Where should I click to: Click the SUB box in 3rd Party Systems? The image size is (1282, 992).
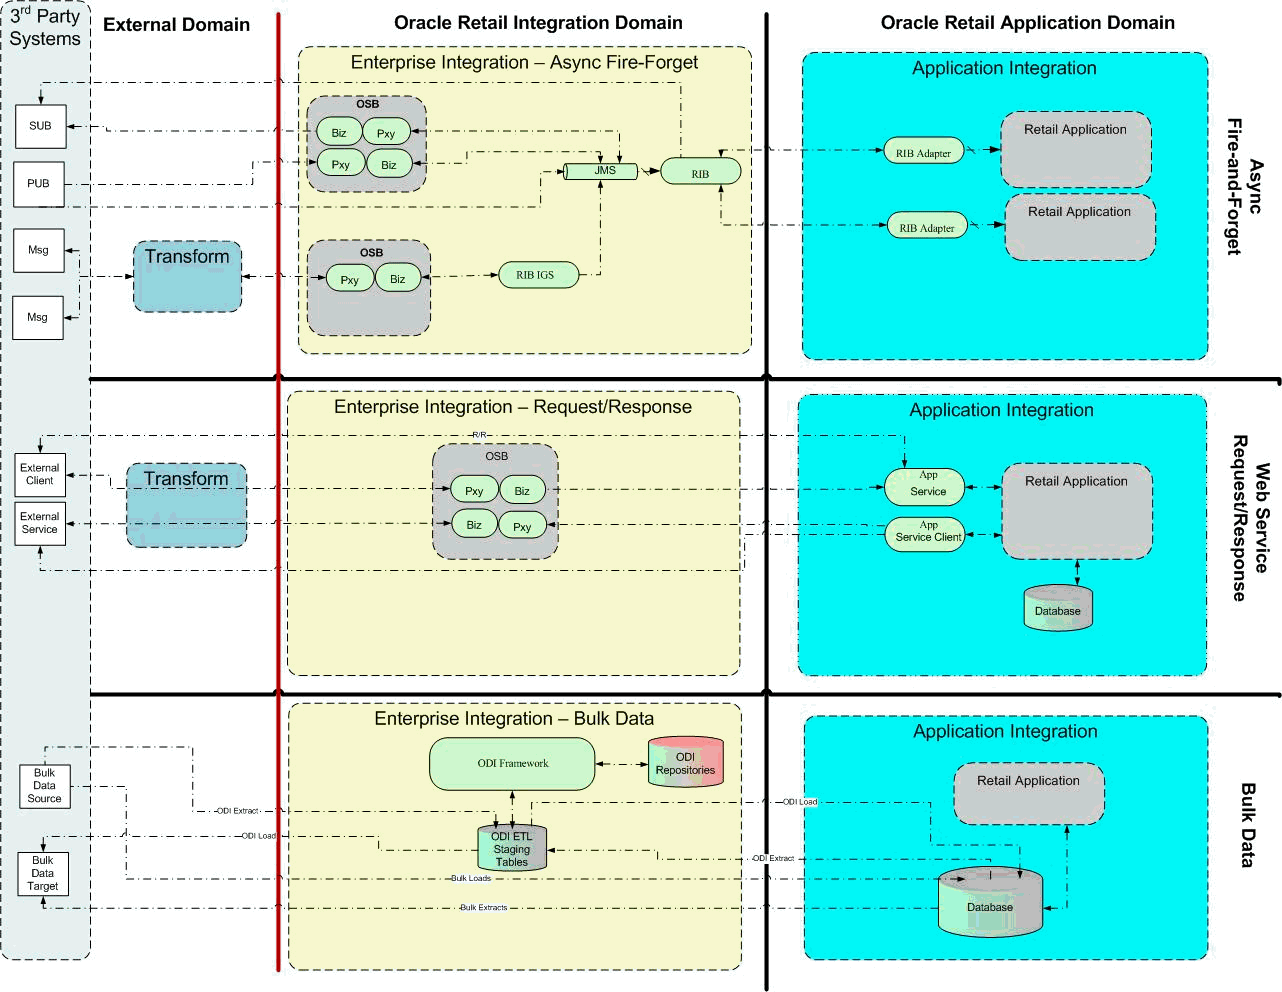[x=40, y=126]
